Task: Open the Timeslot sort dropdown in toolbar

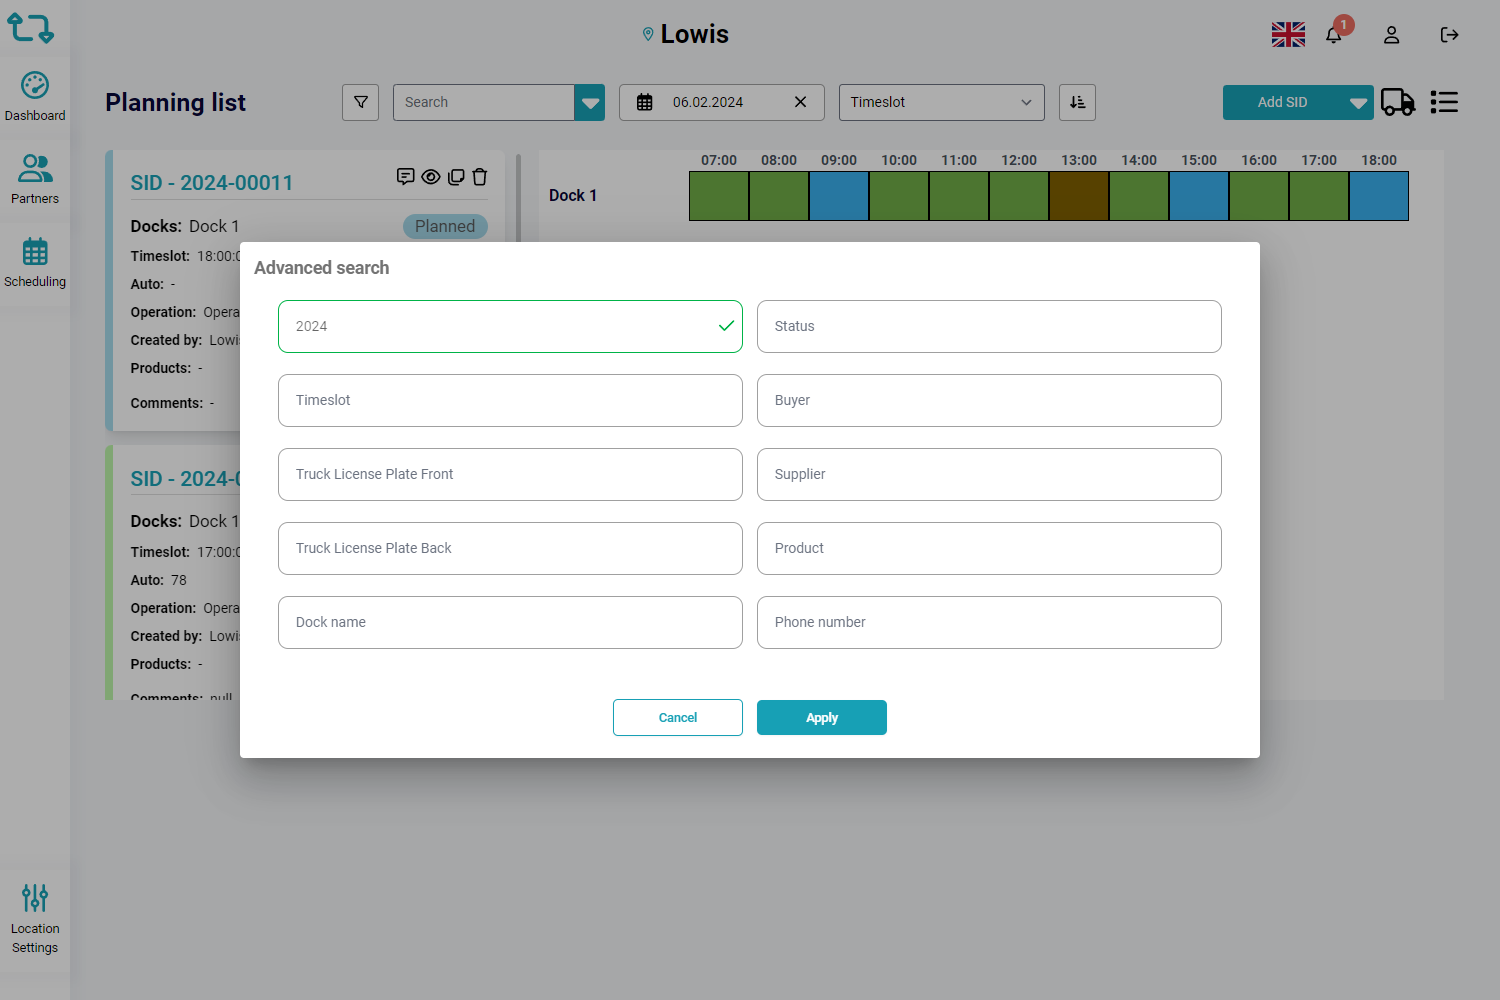Action: [941, 102]
